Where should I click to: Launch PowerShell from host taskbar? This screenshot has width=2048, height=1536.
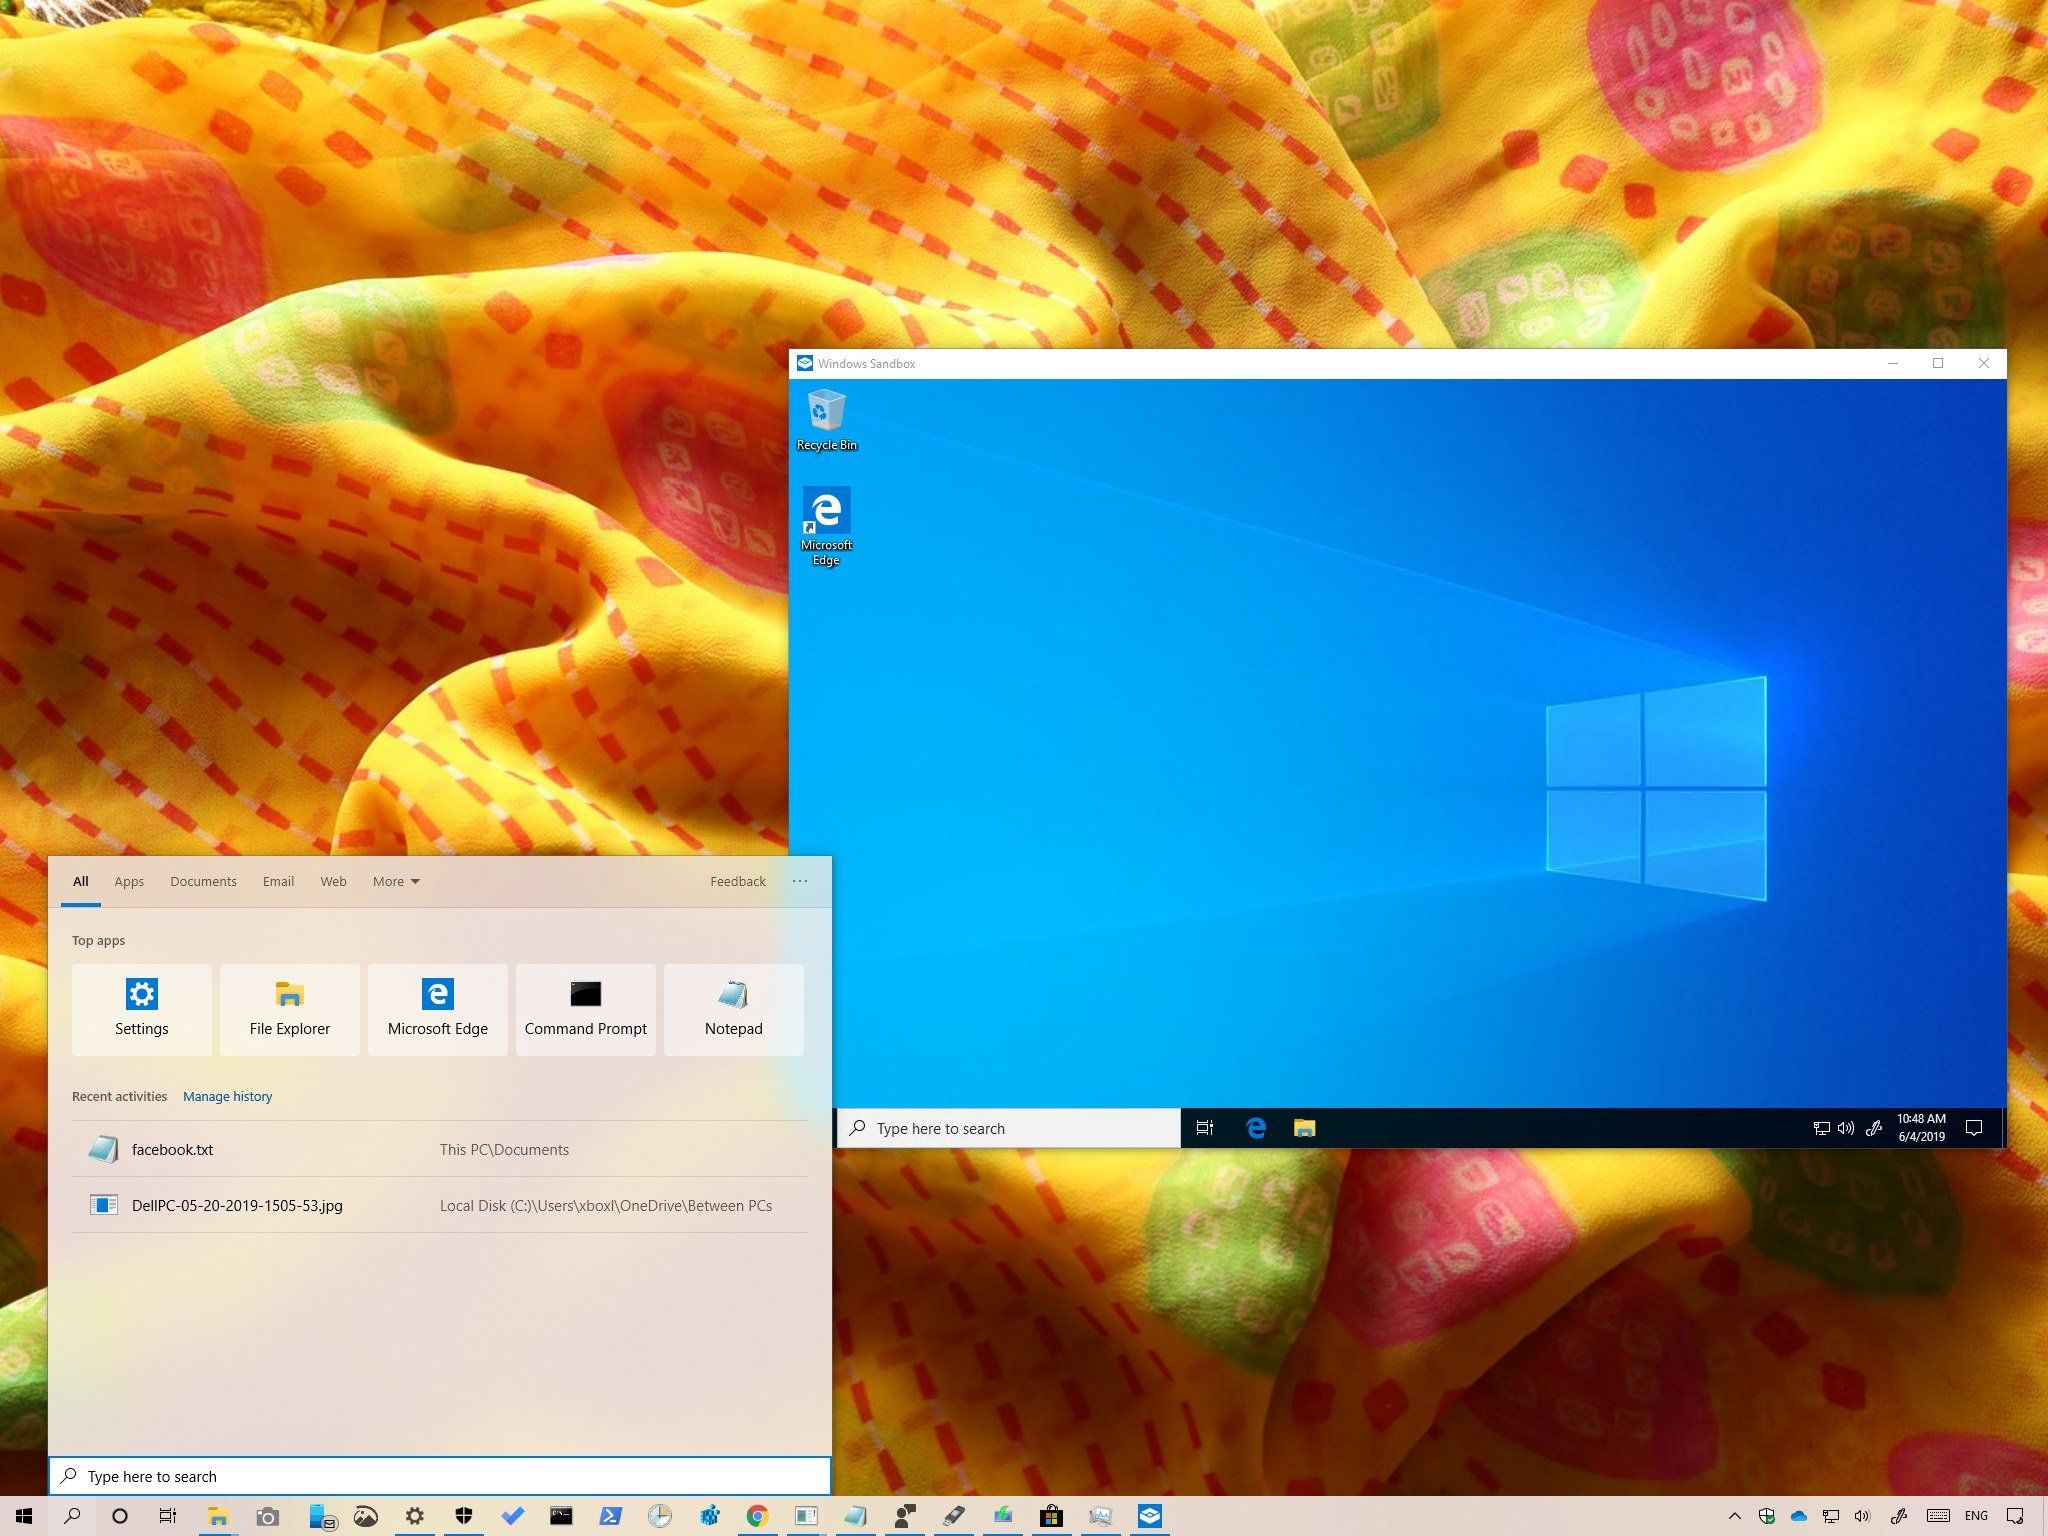tap(610, 1516)
